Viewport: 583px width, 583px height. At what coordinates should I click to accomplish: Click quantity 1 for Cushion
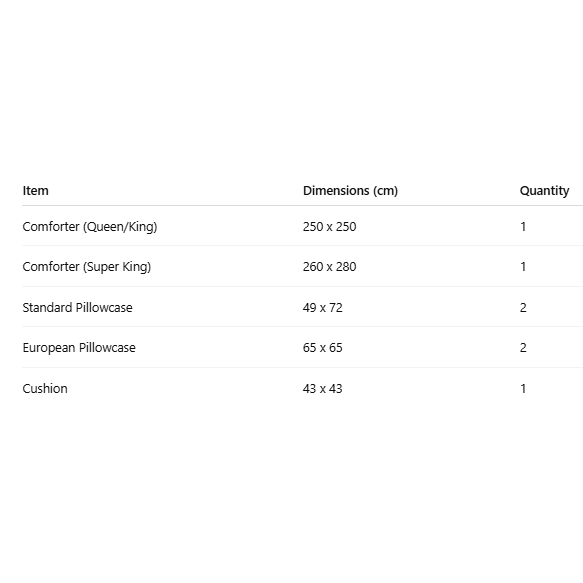(523, 389)
